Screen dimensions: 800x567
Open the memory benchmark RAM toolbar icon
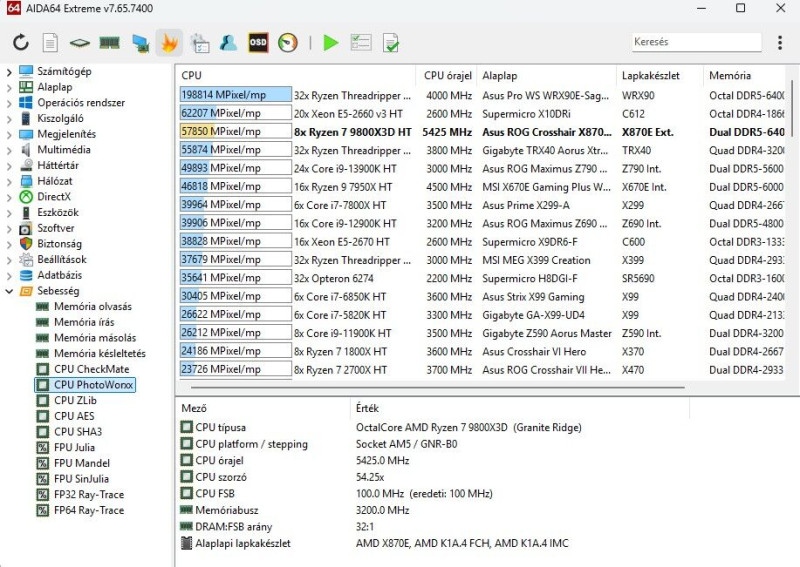109,43
